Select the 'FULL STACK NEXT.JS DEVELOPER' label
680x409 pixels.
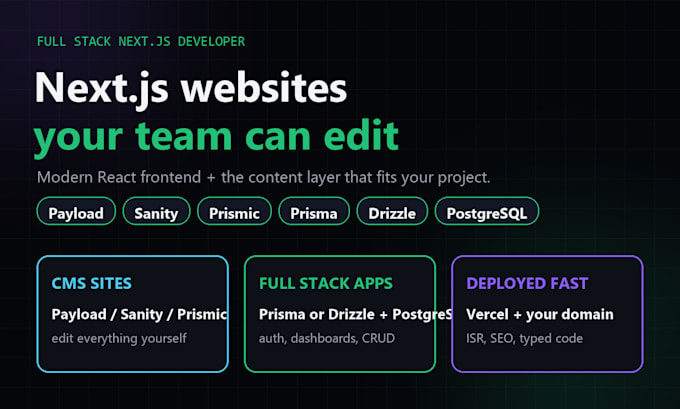click(141, 42)
